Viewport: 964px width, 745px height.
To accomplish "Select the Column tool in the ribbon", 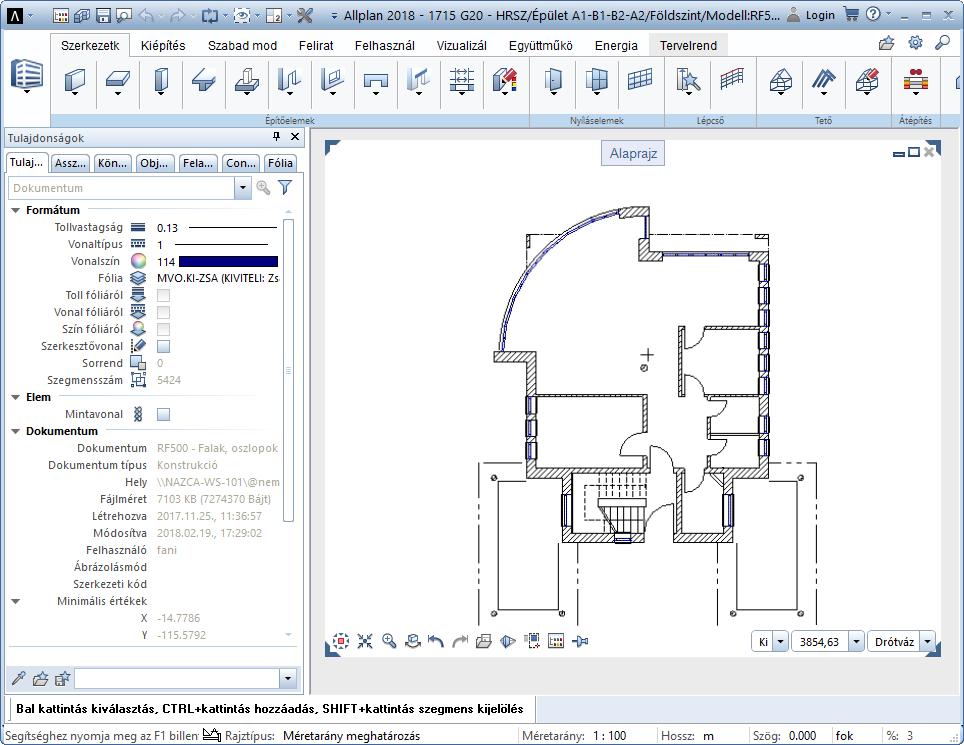I will (161, 81).
